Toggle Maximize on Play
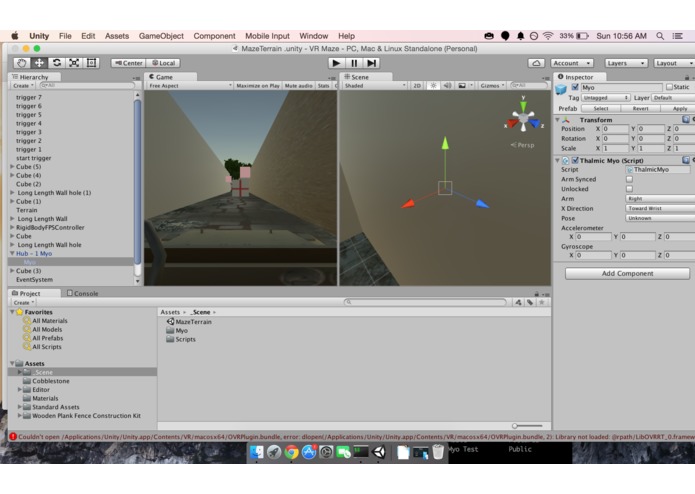The image size is (695, 494). 258,86
